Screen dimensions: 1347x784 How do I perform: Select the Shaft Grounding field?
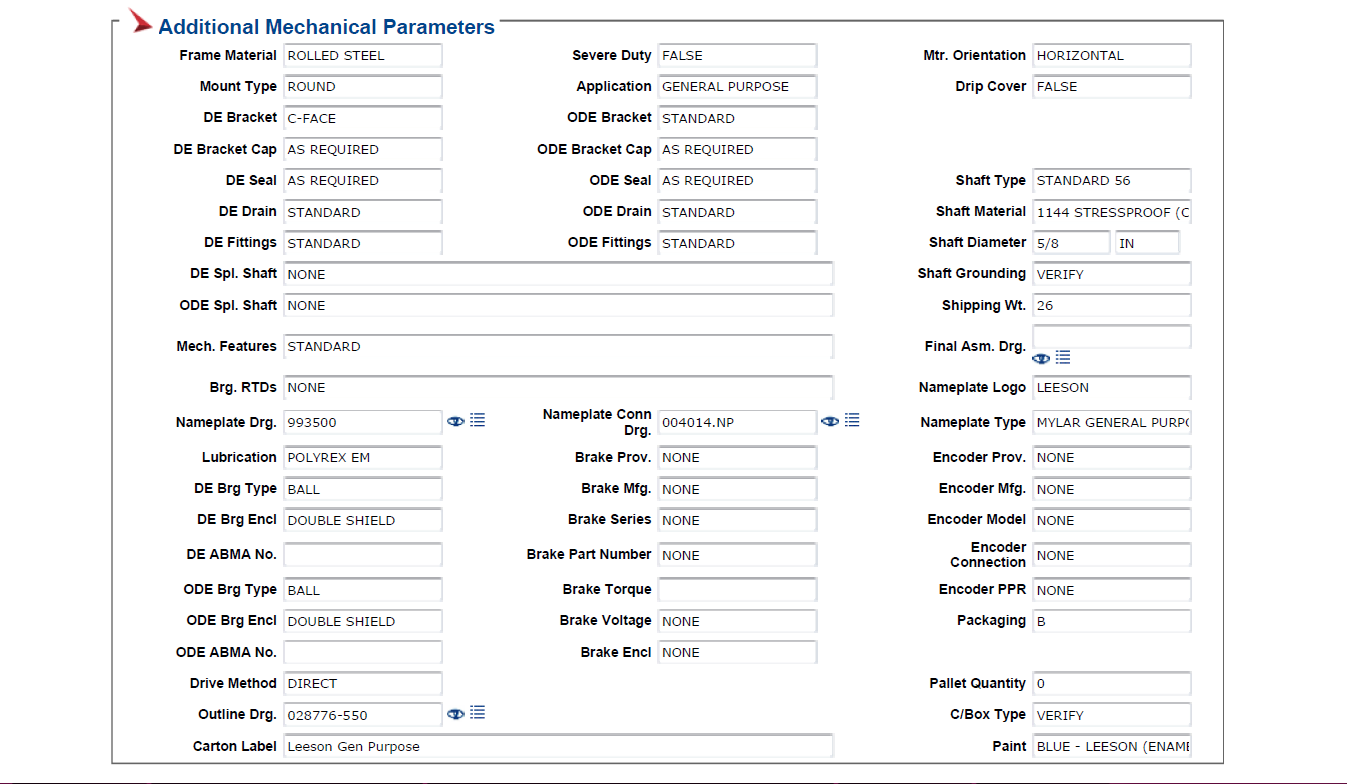point(1112,274)
